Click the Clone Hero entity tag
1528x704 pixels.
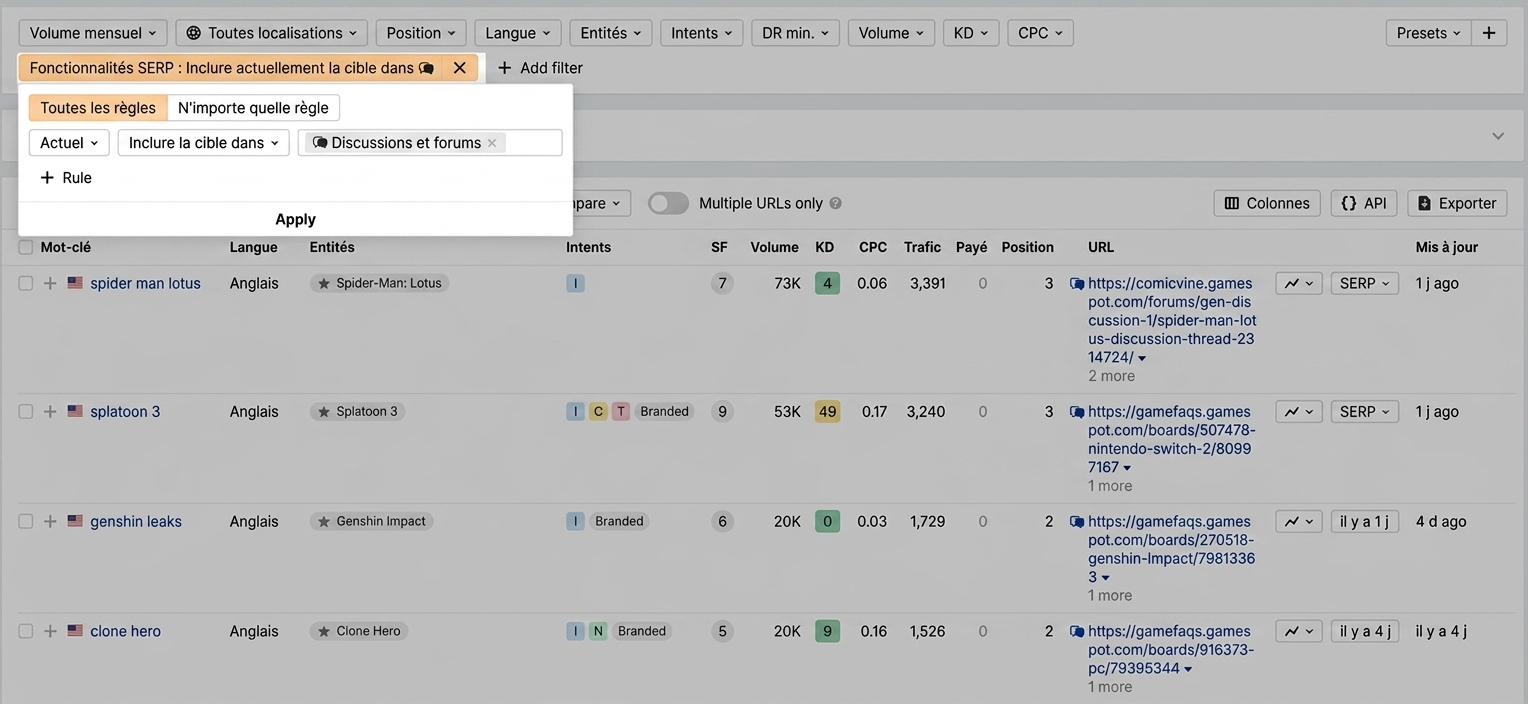click(359, 632)
